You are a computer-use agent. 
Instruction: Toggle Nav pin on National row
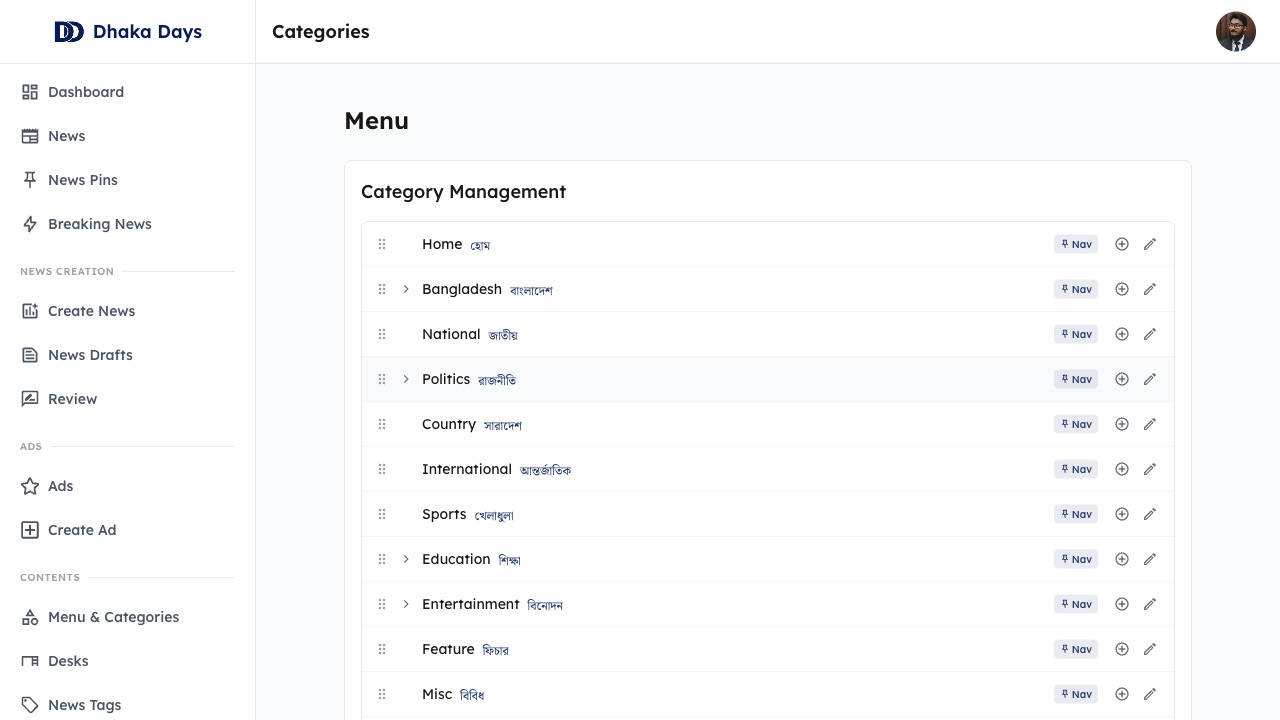point(1076,334)
